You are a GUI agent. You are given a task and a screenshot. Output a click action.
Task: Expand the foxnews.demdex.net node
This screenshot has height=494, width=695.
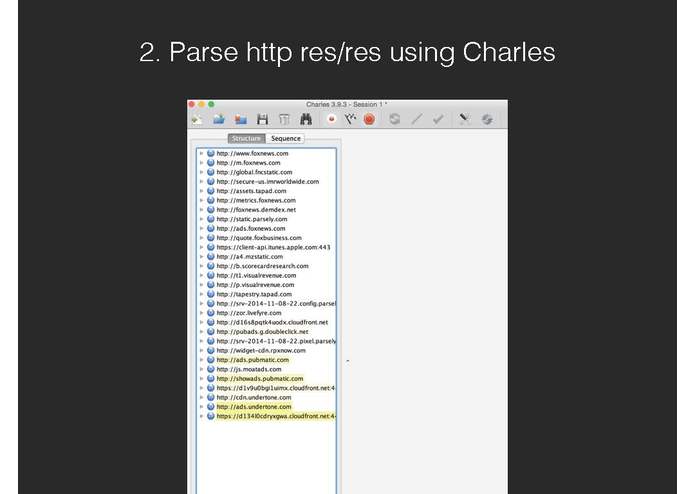(202, 210)
